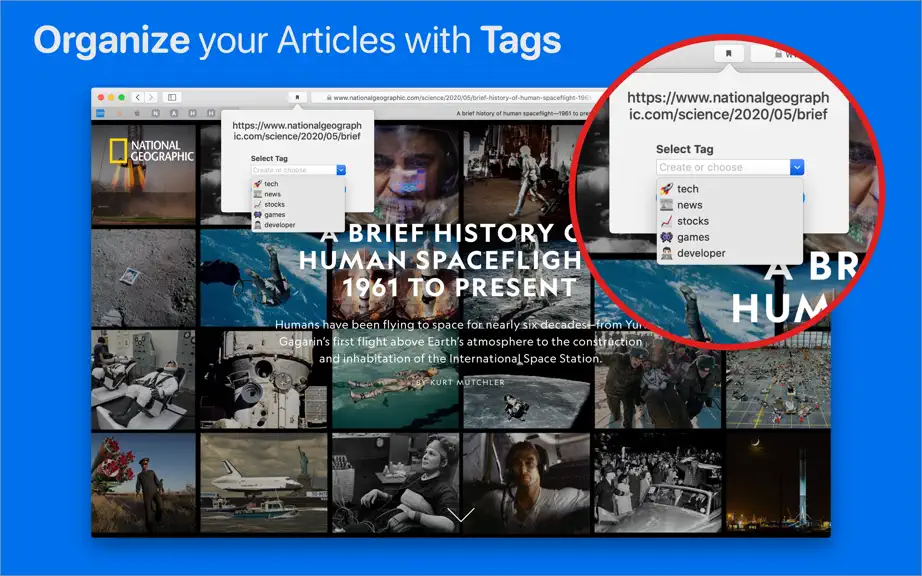The height and width of the screenshot is (576, 922).
Task: Show the Safari sidebar panel
Action: click(x=172, y=97)
